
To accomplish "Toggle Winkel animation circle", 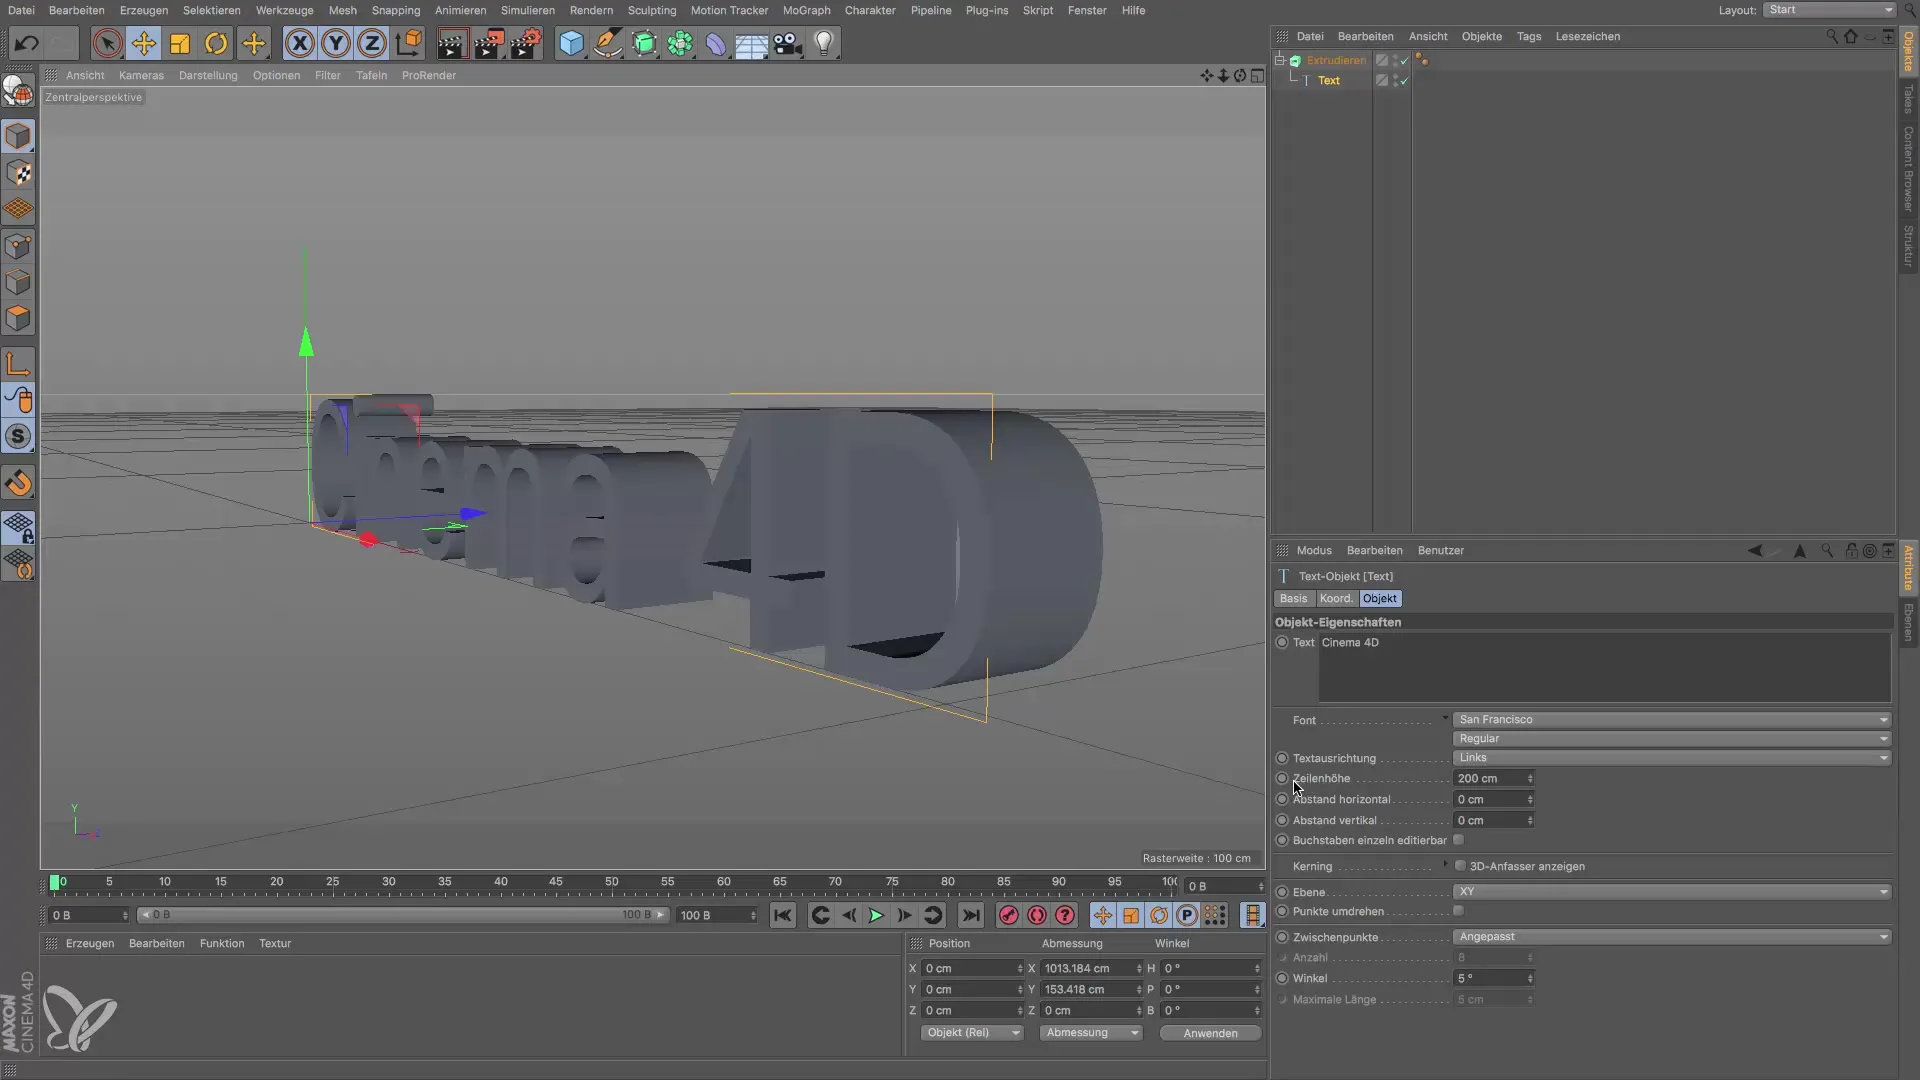I will [x=1282, y=978].
